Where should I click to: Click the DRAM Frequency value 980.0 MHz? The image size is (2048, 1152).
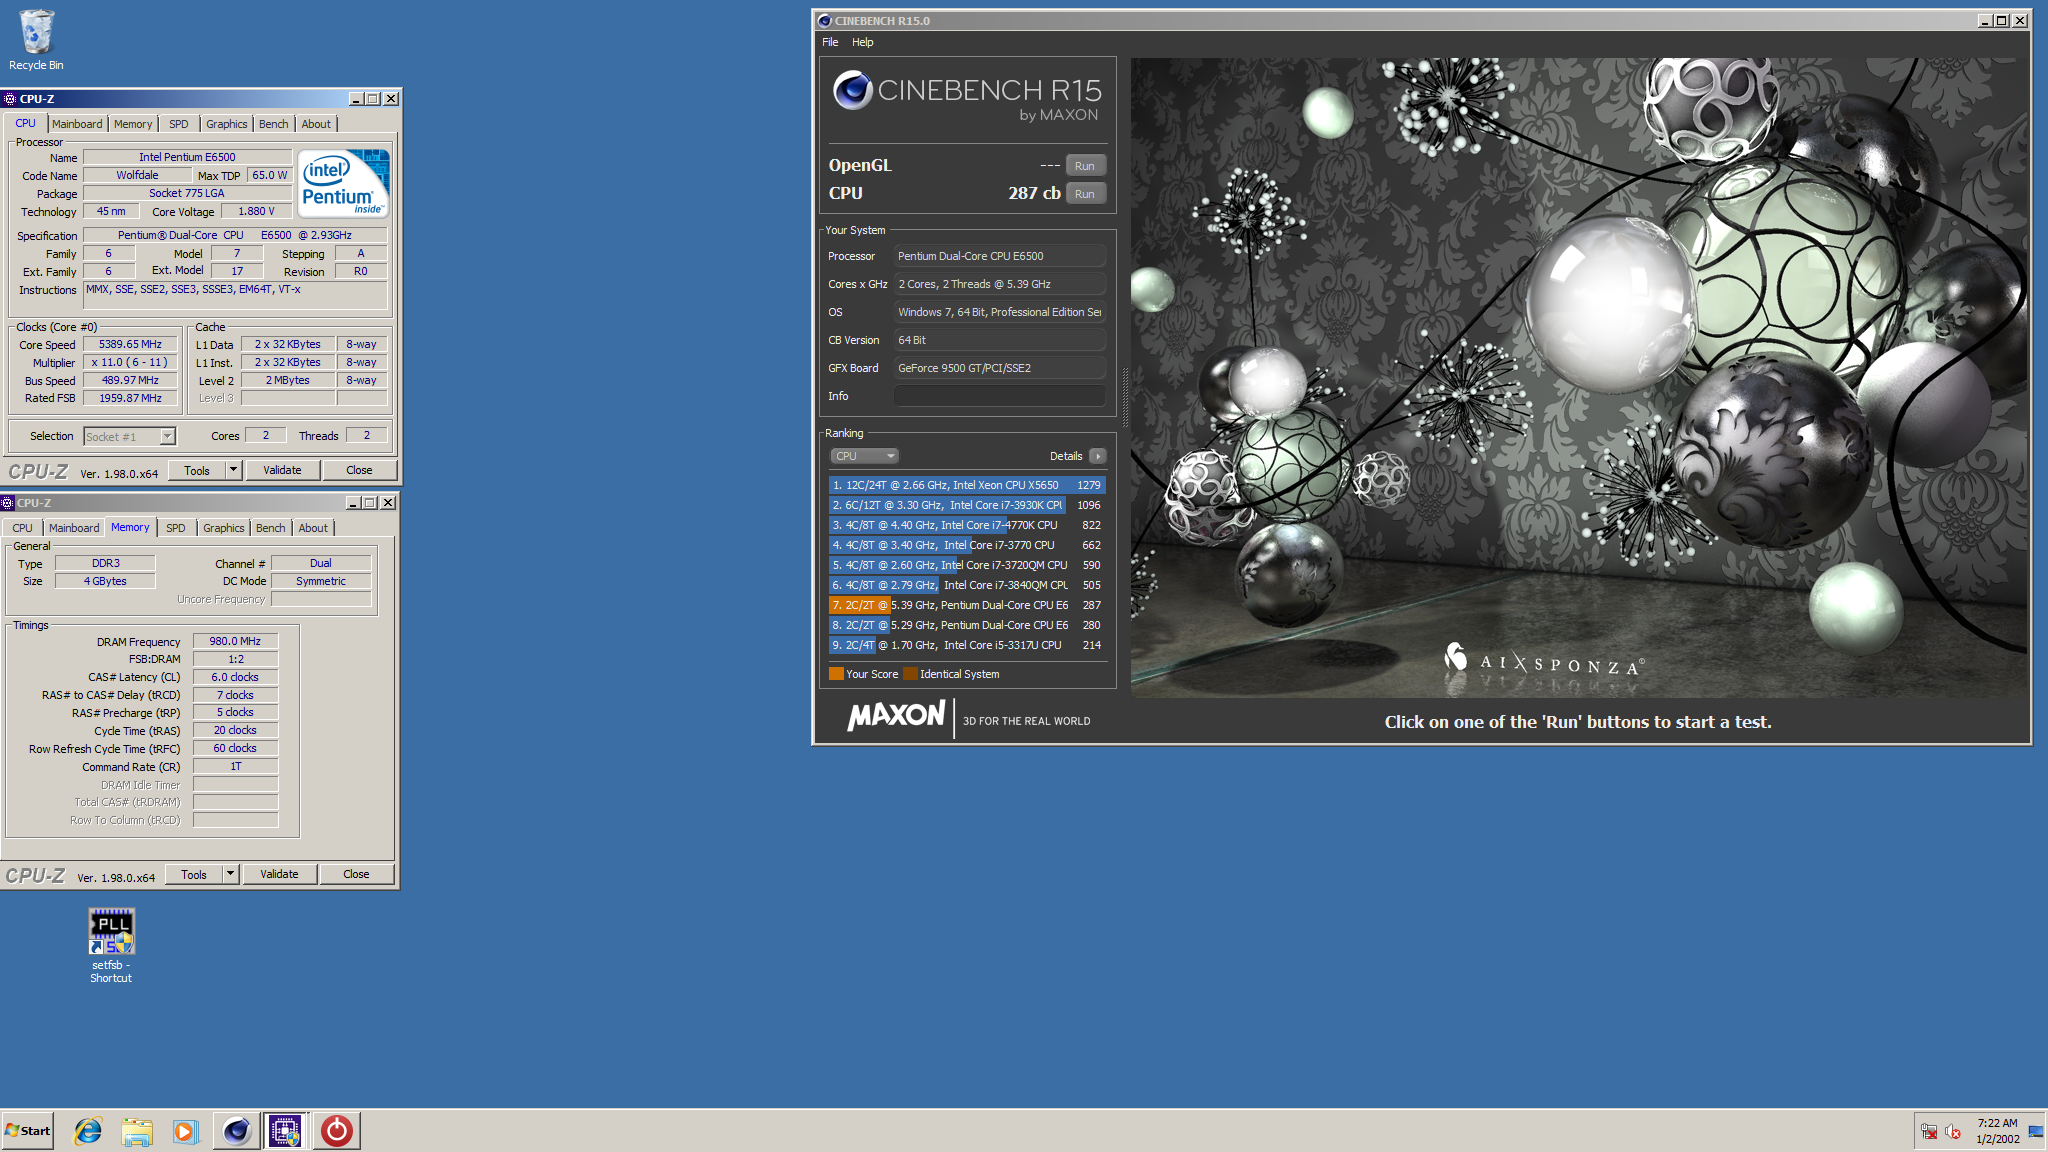[235, 641]
